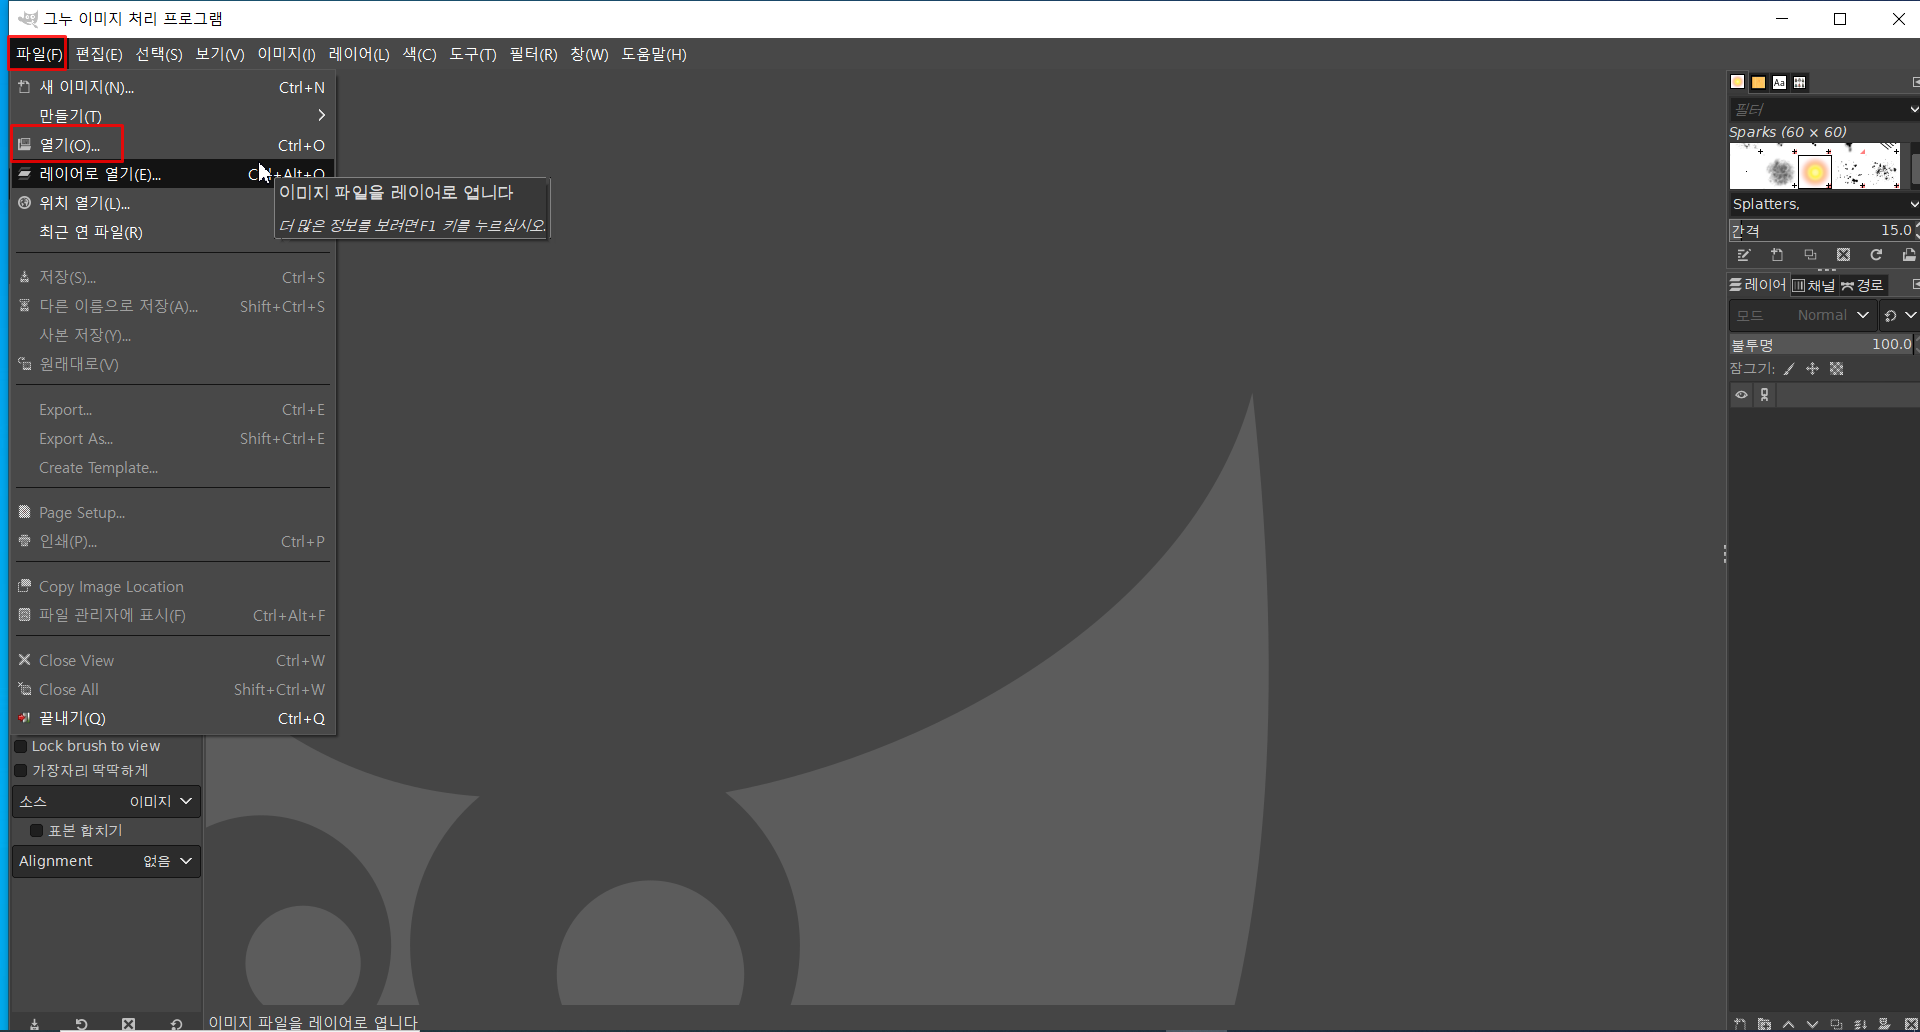Click the Delete tool preset icon in tool options

(128, 1024)
